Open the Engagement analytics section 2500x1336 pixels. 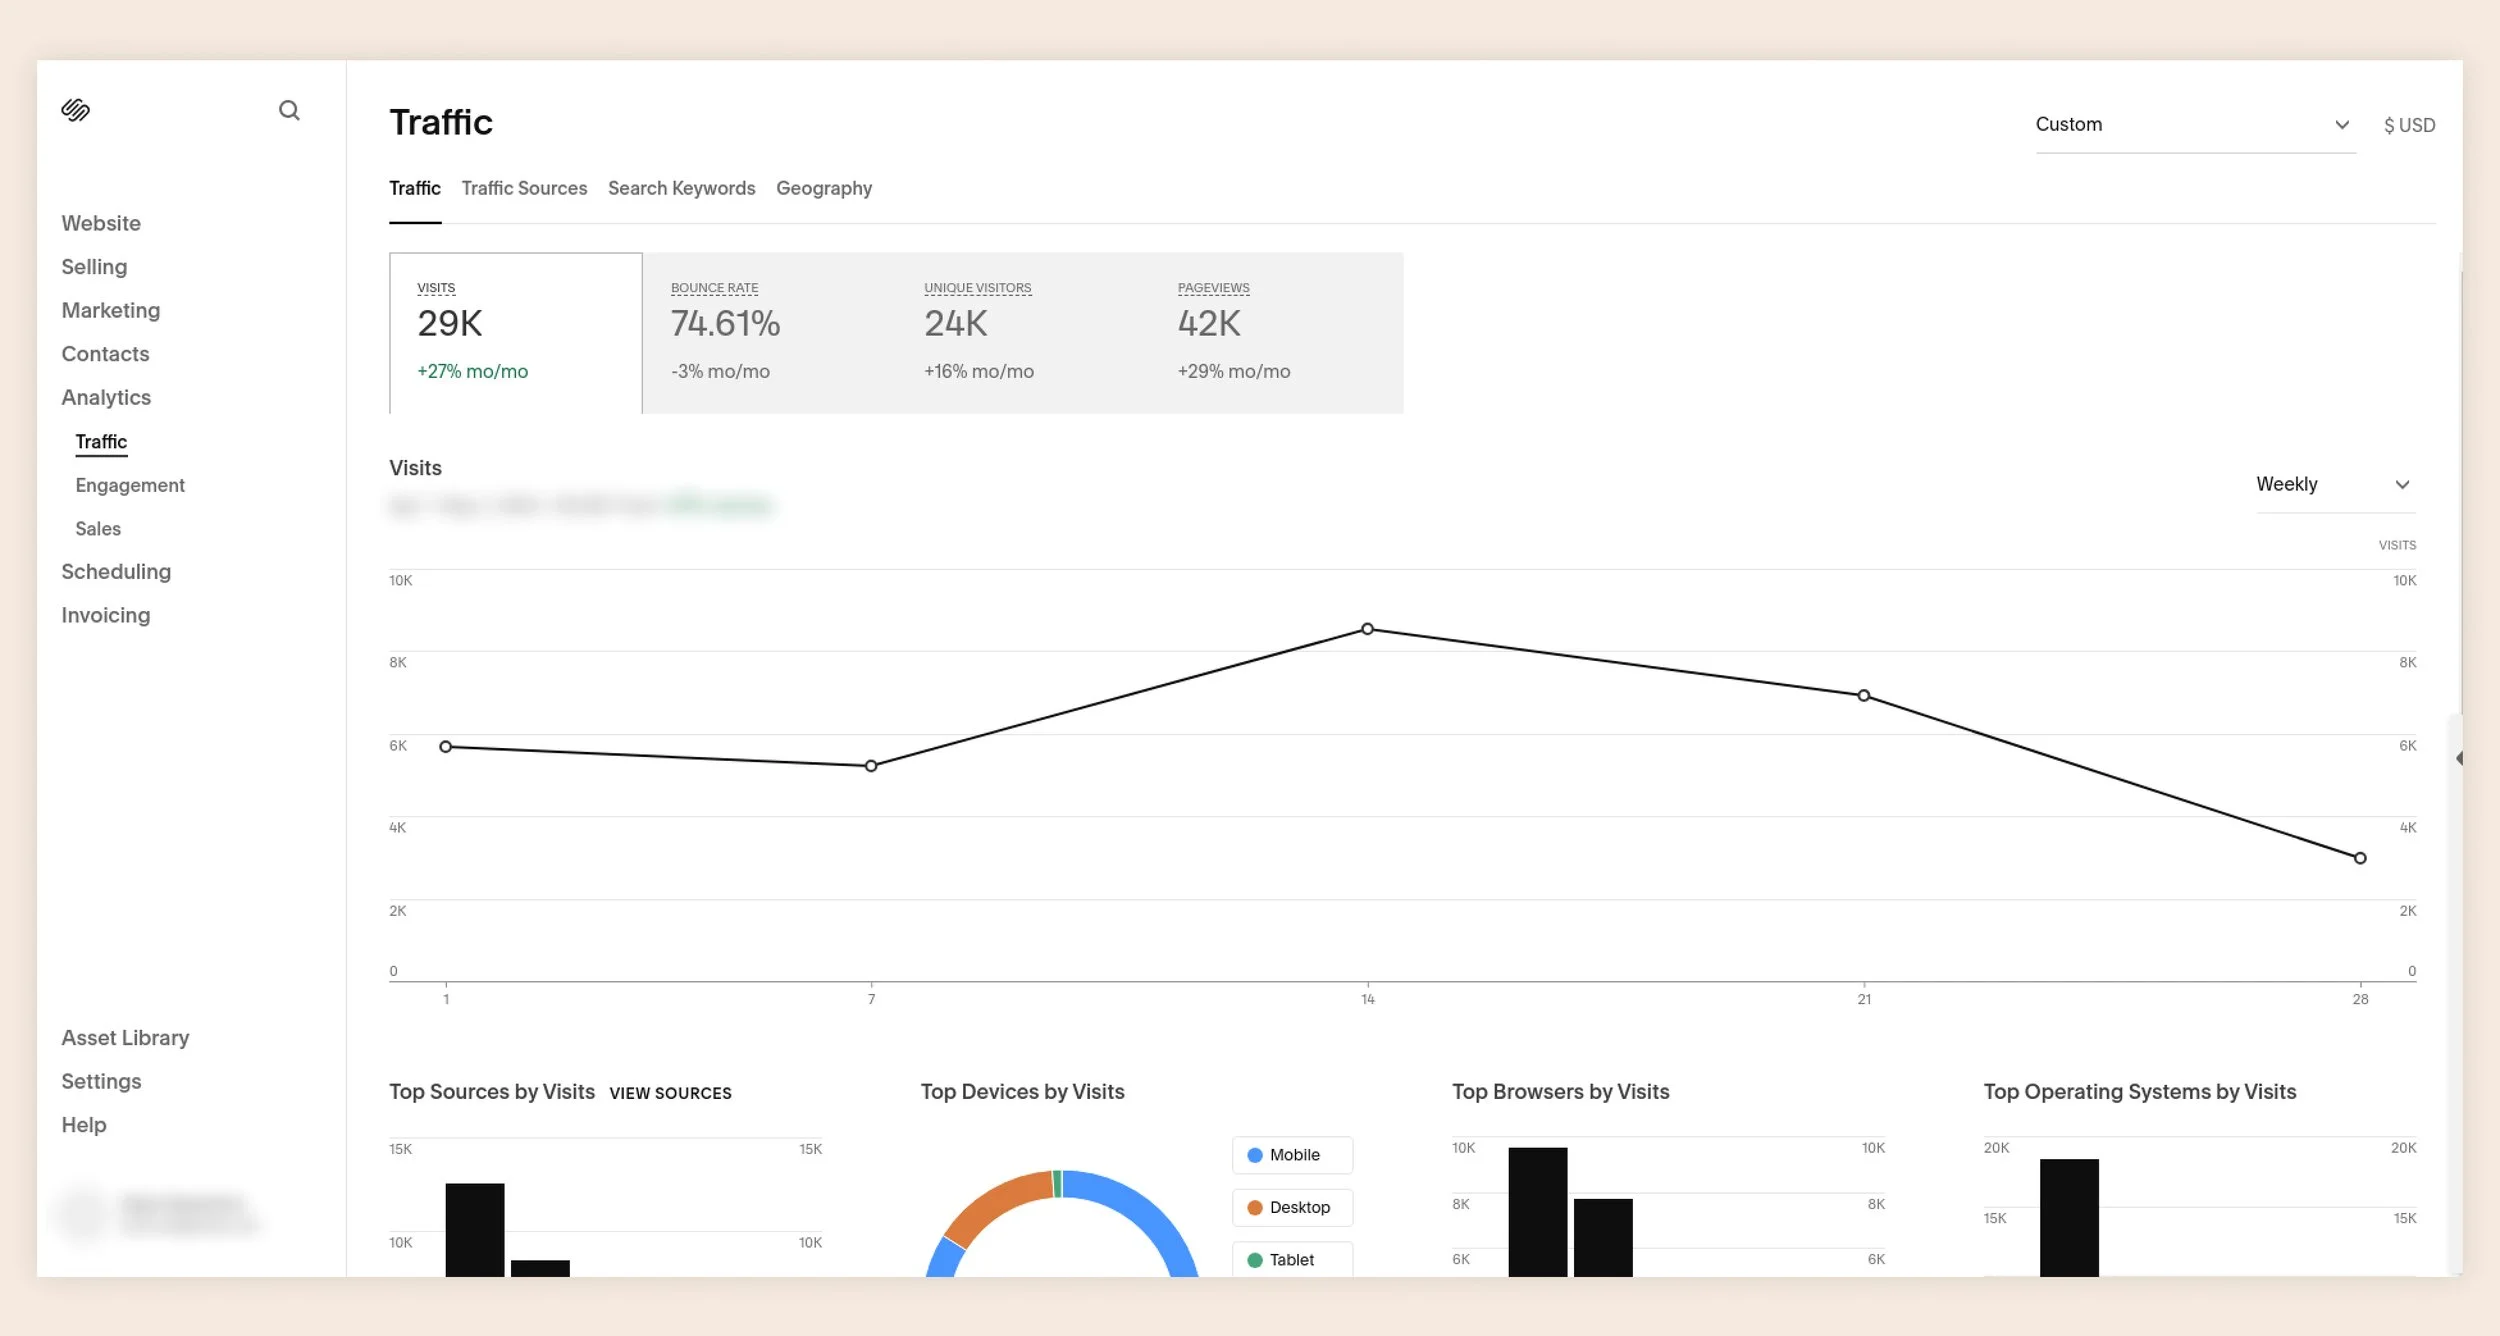(129, 485)
